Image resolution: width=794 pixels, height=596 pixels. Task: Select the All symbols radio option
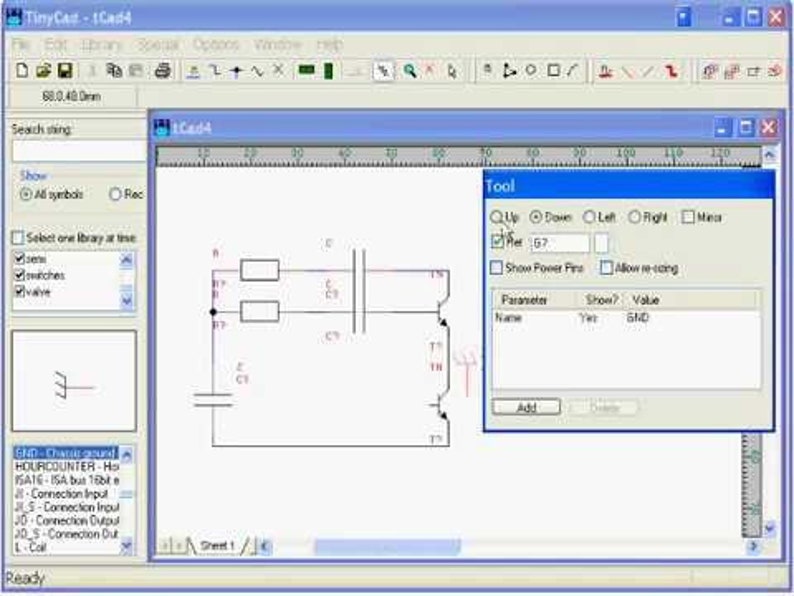tap(25, 194)
